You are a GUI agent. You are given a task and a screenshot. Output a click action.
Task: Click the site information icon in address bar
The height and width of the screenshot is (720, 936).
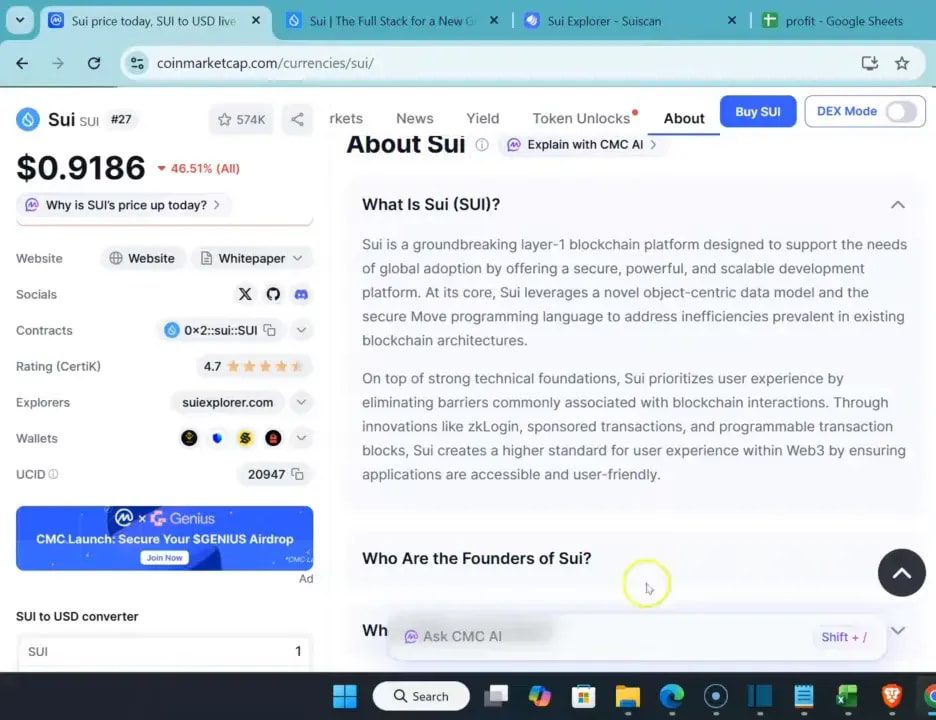pos(137,63)
